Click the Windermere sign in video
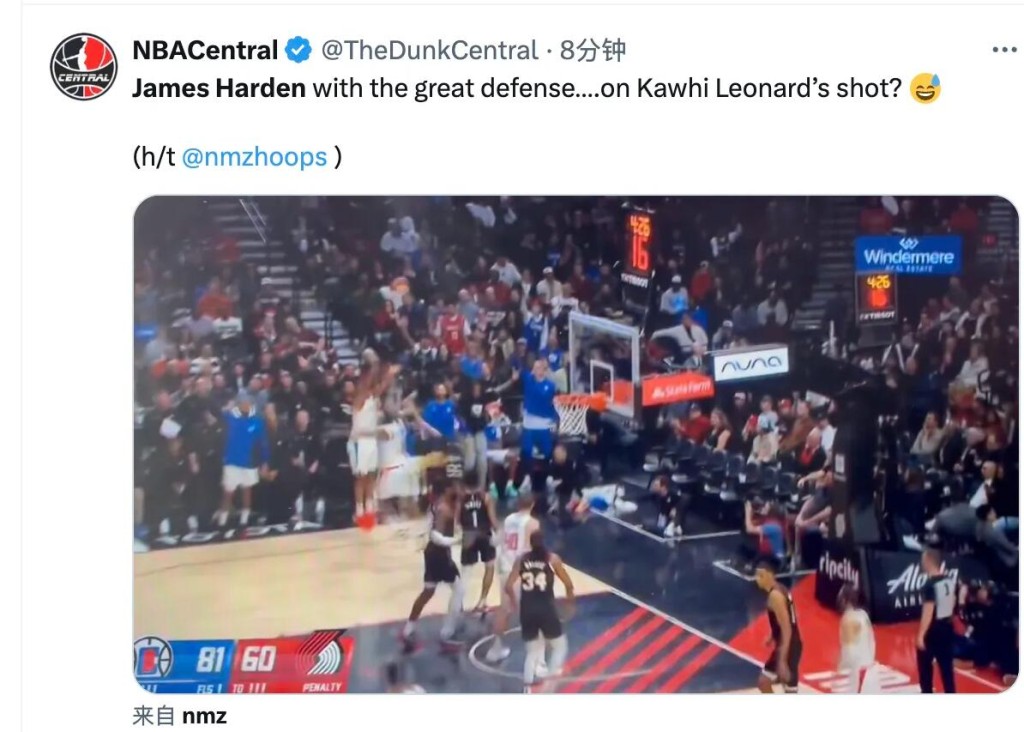Image resolution: width=1024 pixels, height=732 pixels. click(x=908, y=255)
